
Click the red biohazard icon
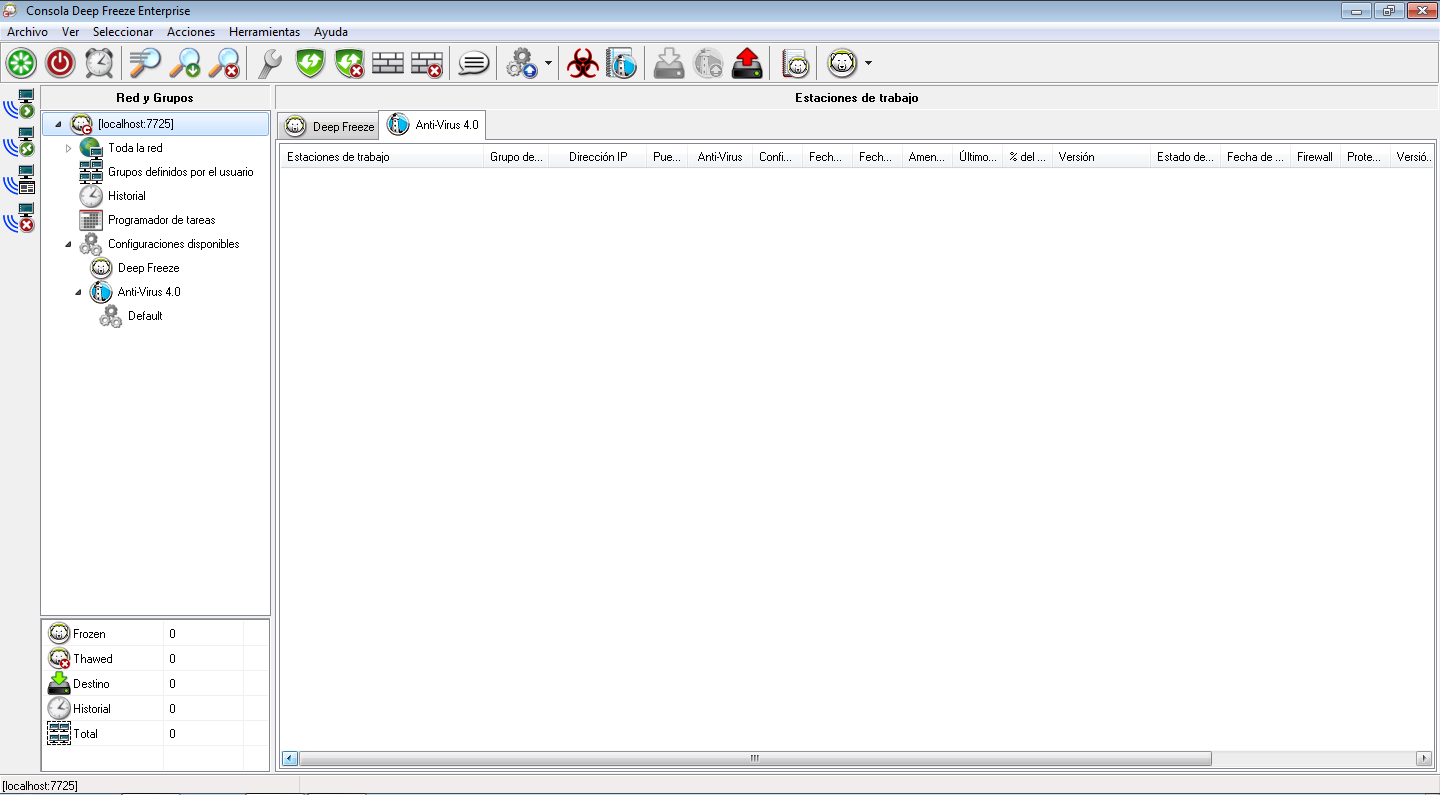pos(583,64)
